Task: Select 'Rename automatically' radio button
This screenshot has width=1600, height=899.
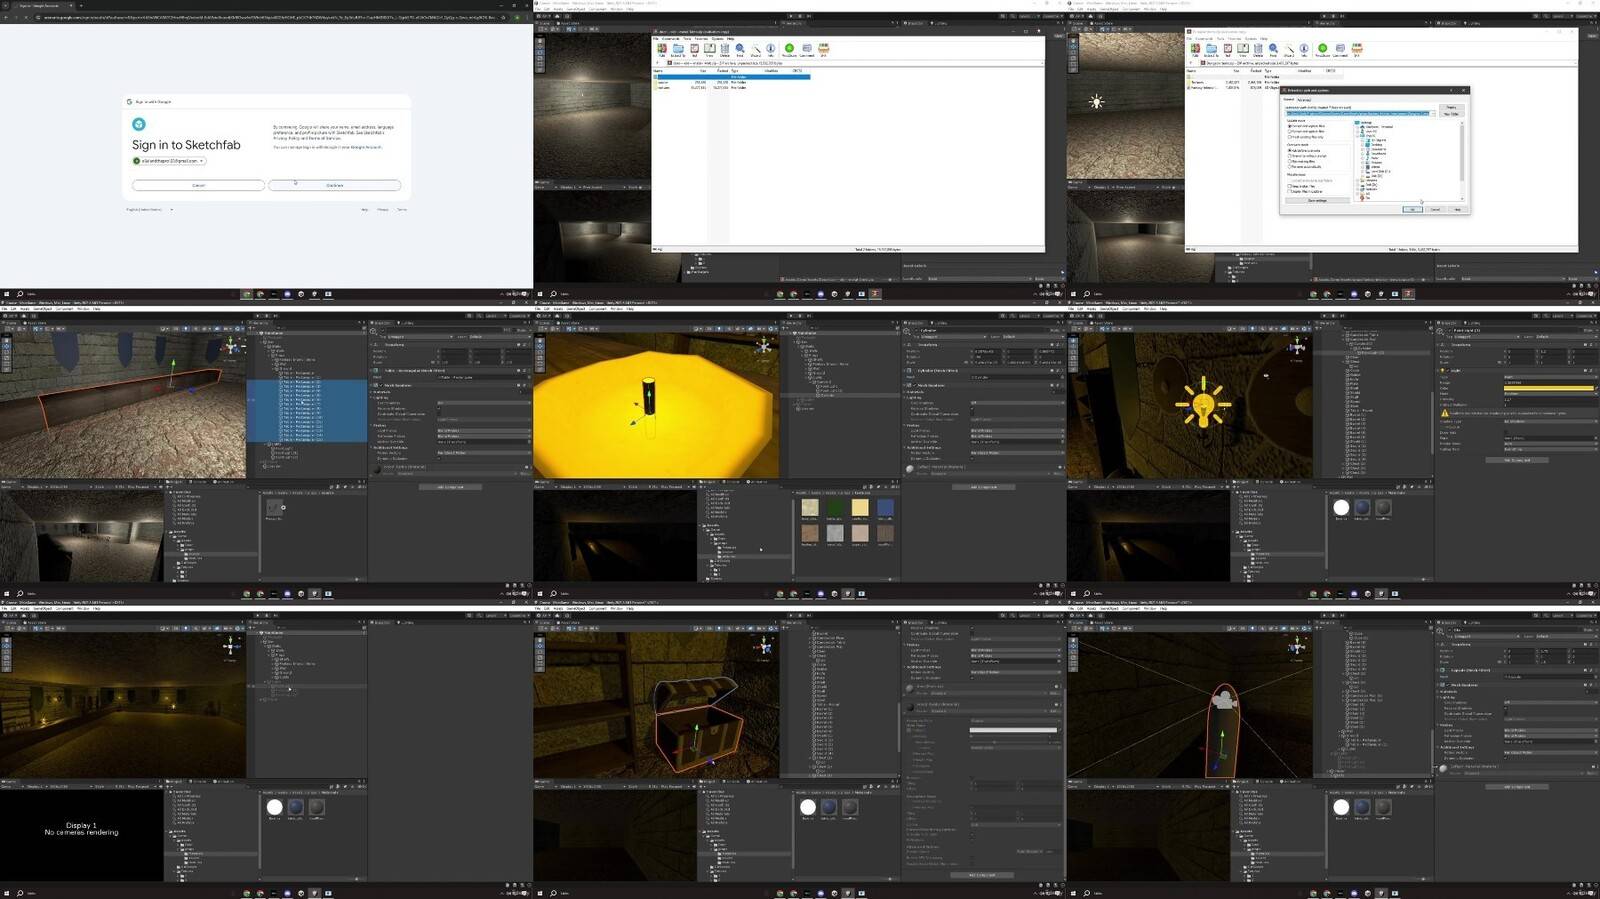Action: coord(1290,167)
